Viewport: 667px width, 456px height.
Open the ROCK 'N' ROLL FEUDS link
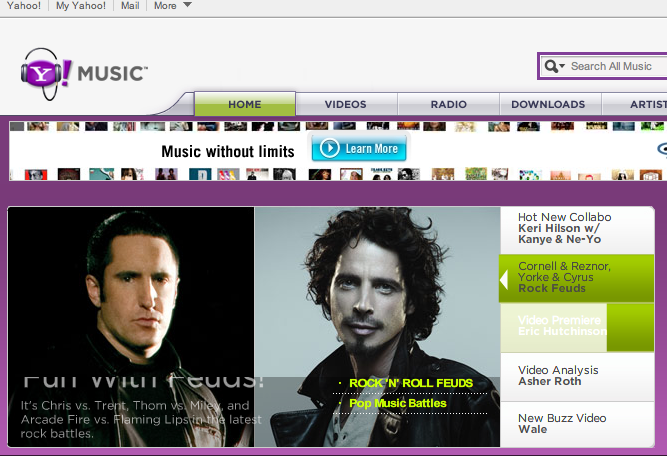click(410, 383)
